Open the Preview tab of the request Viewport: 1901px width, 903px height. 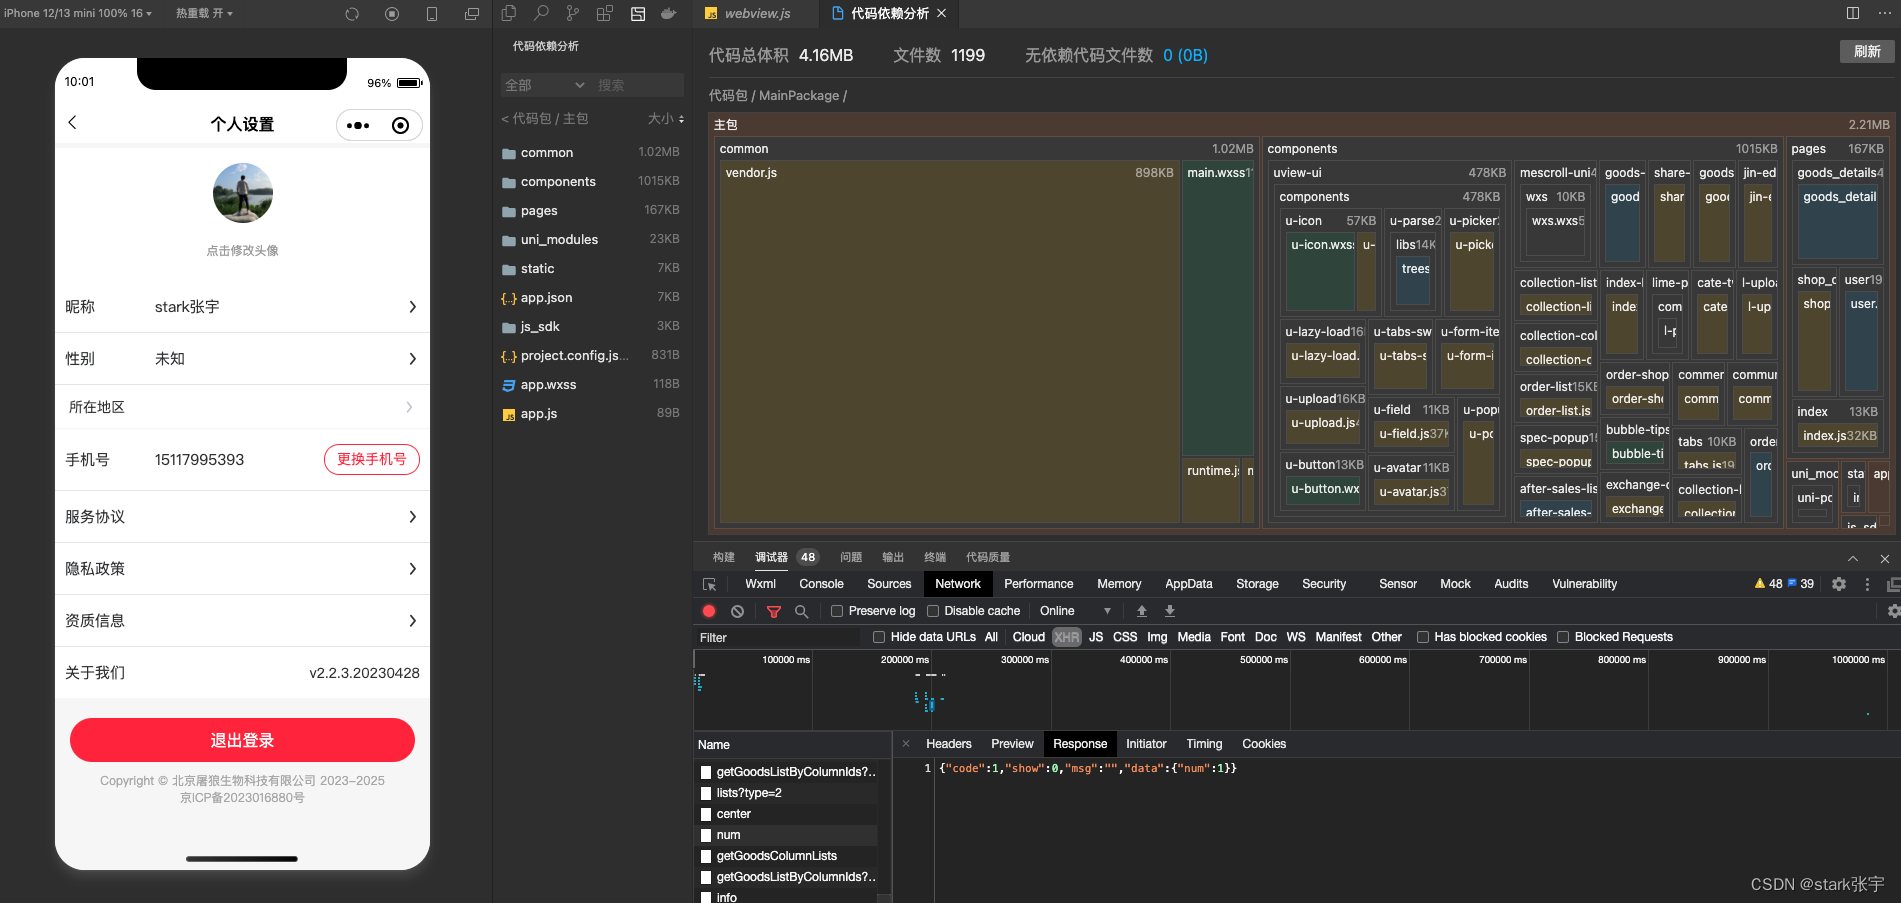pos(1012,744)
